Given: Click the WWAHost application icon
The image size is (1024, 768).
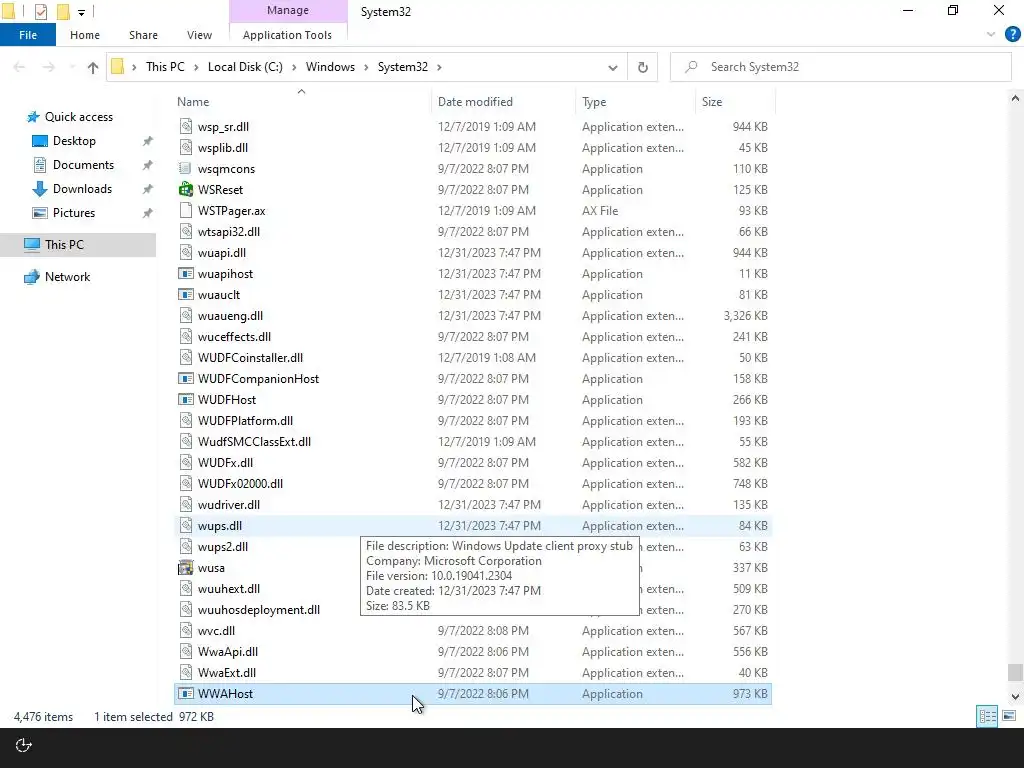Looking at the screenshot, I should (x=186, y=694).
